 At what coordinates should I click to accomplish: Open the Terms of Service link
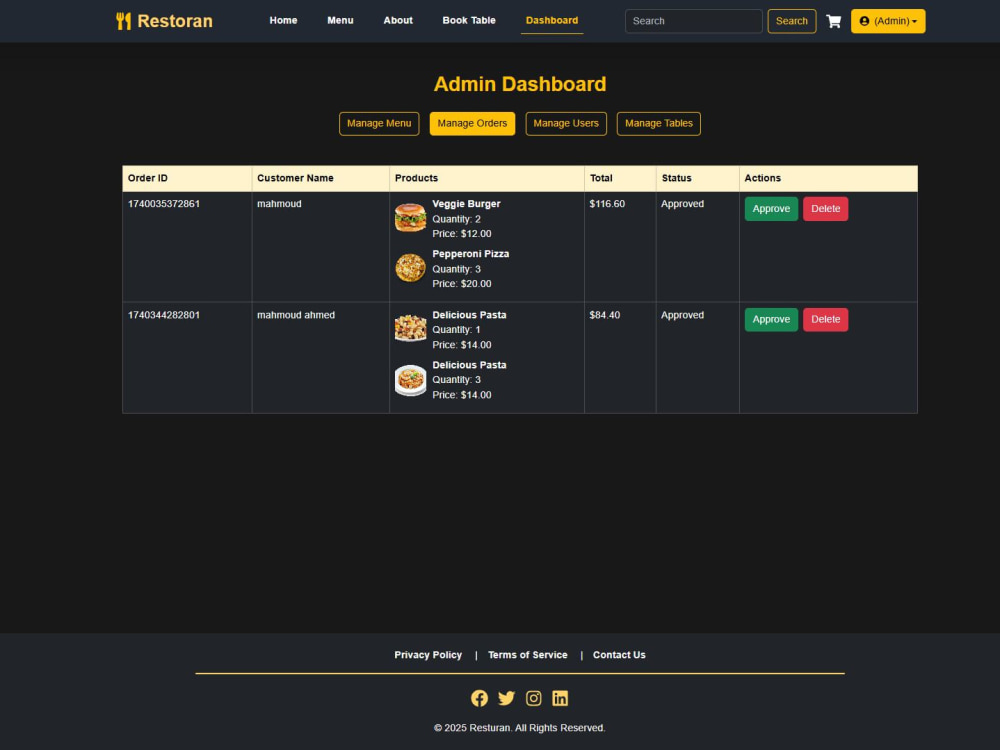(527, 655)
